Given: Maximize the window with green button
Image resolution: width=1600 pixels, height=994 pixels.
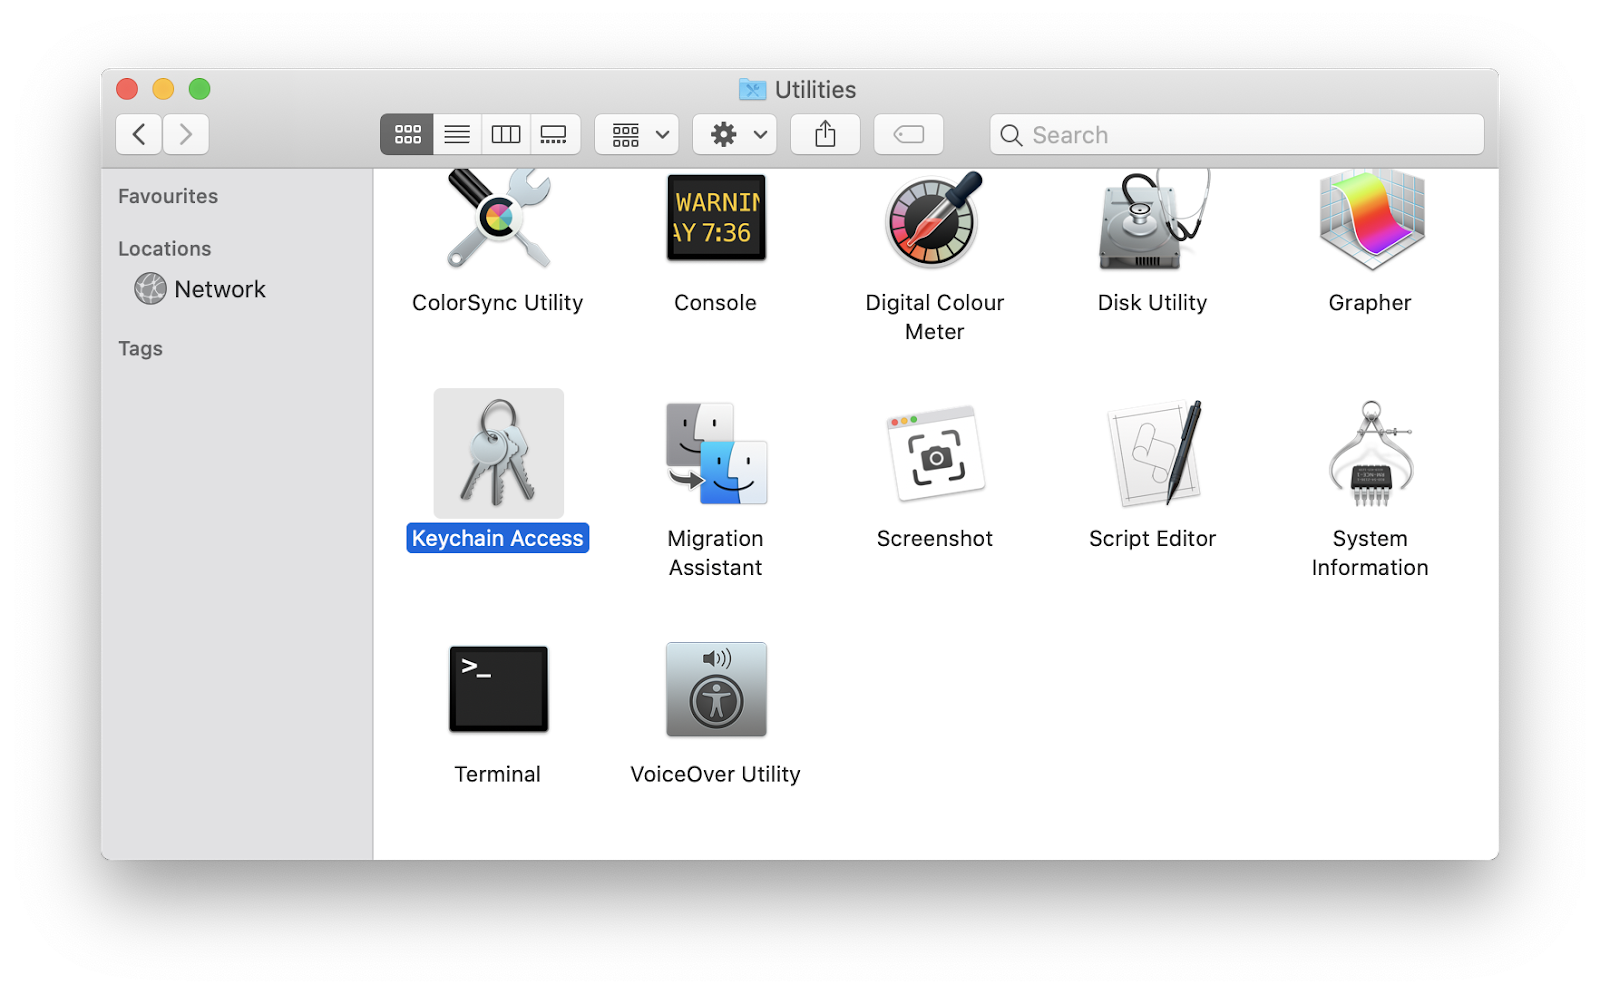Looking at the screenshot, I should 200,89.
